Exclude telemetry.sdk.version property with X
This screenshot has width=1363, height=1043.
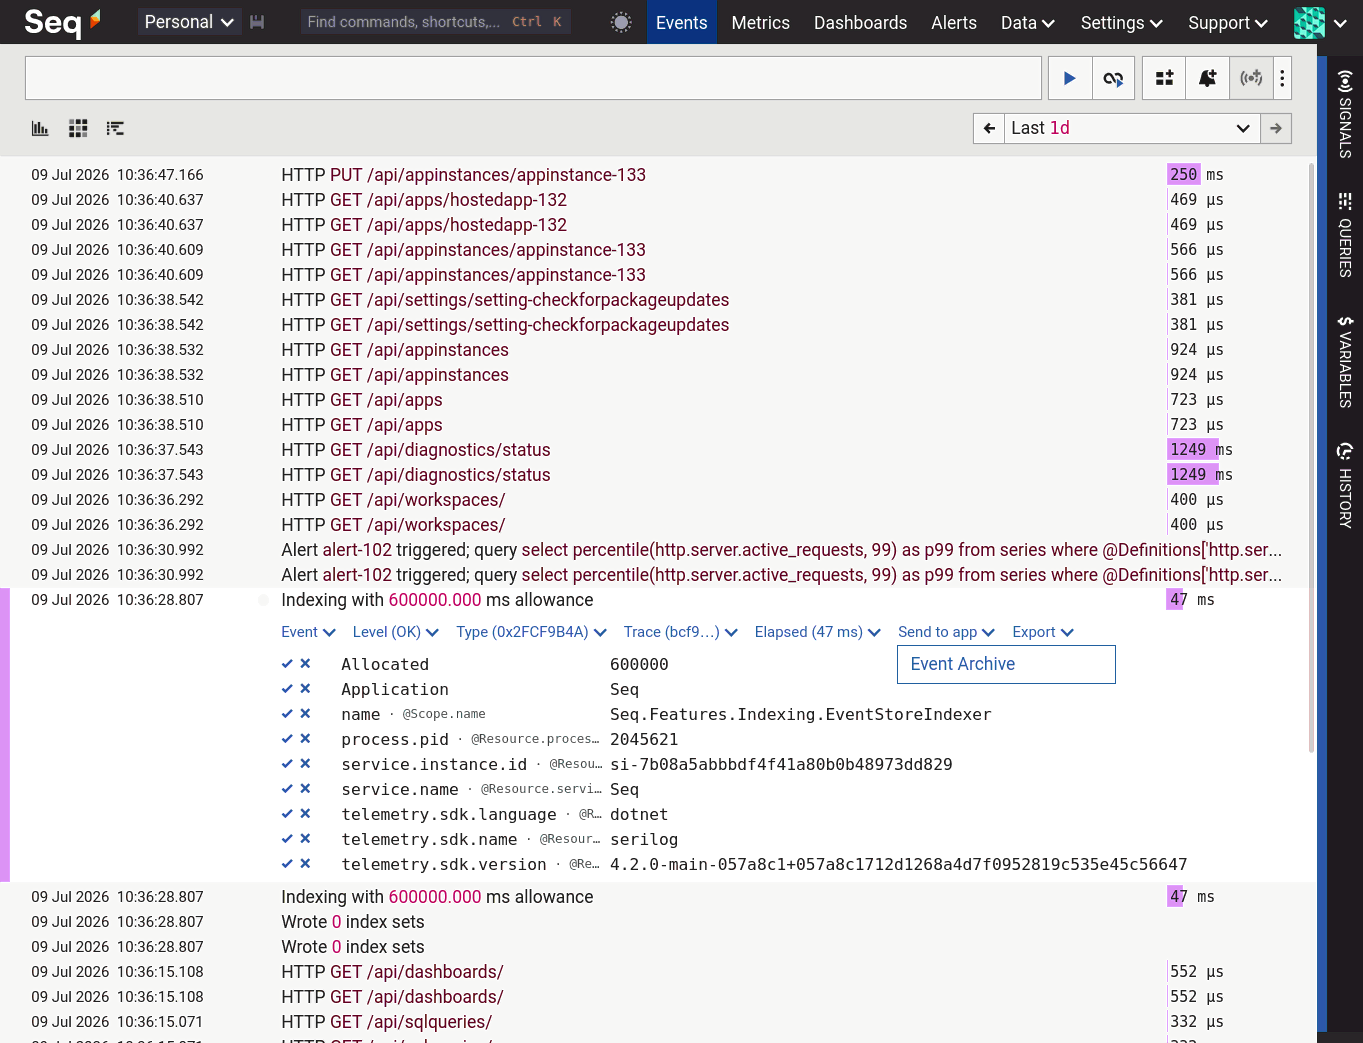tap(305, 863)
